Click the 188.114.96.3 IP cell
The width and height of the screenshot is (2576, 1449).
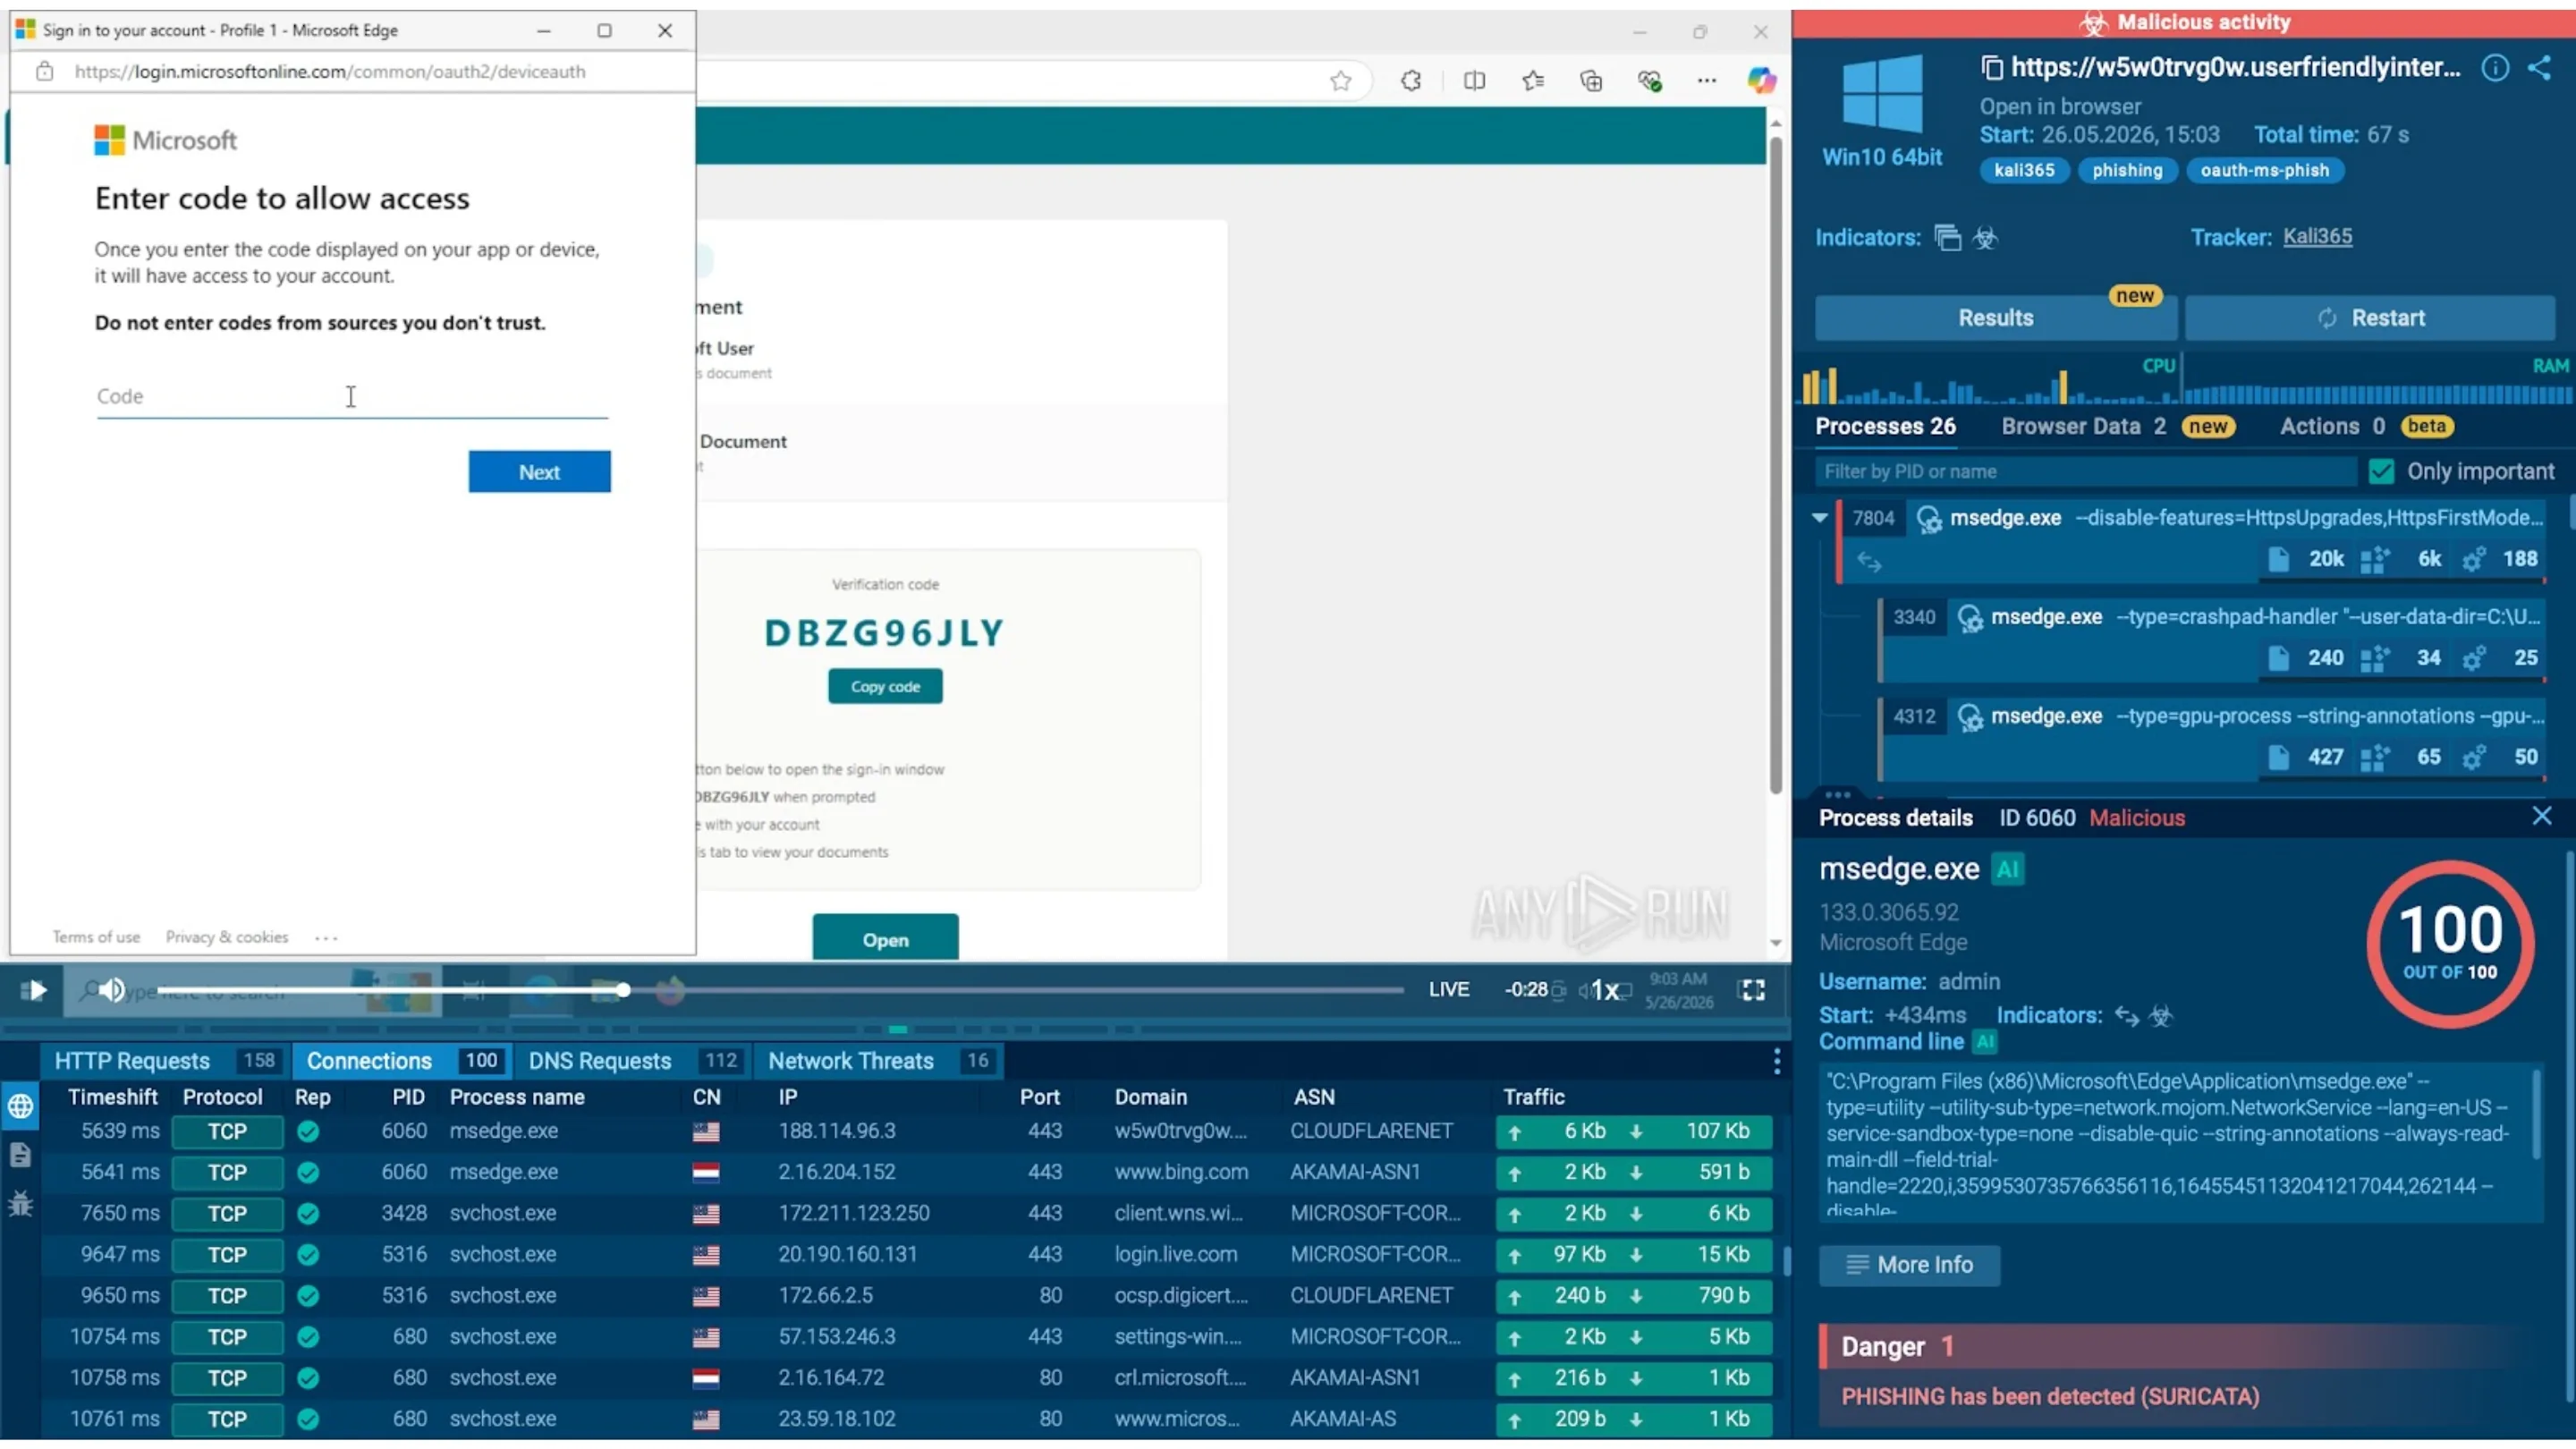837,1131
